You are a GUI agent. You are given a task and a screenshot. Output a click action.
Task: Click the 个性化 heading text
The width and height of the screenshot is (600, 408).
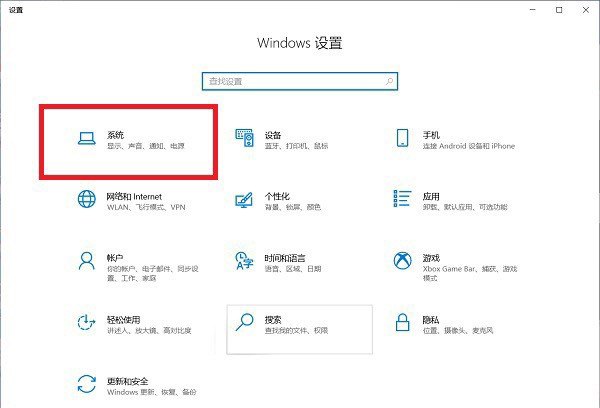(277, 197)
